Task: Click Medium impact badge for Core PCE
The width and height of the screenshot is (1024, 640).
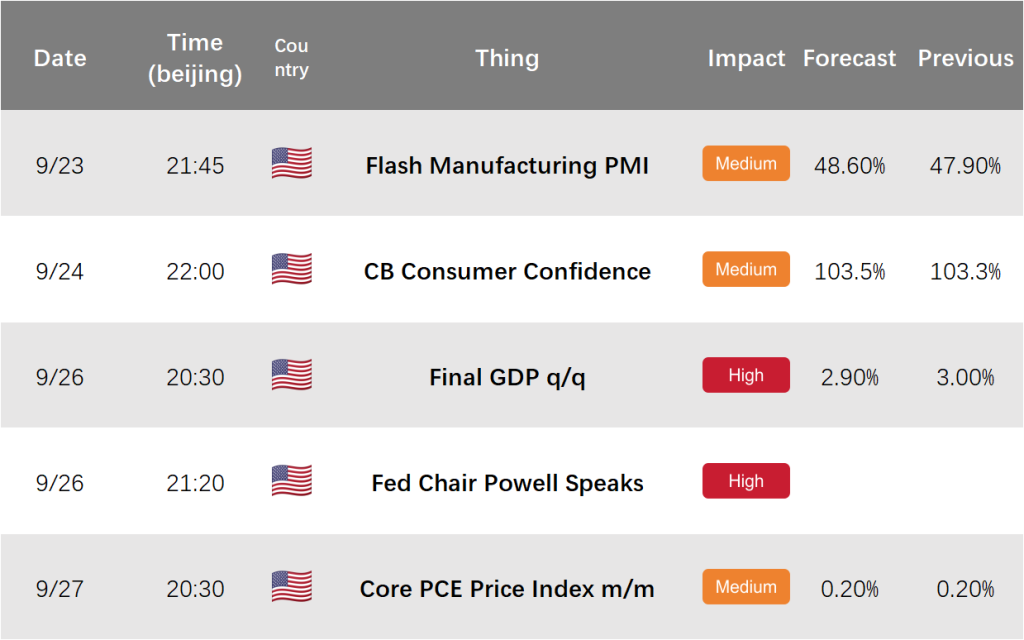Action: pos(746,586)
